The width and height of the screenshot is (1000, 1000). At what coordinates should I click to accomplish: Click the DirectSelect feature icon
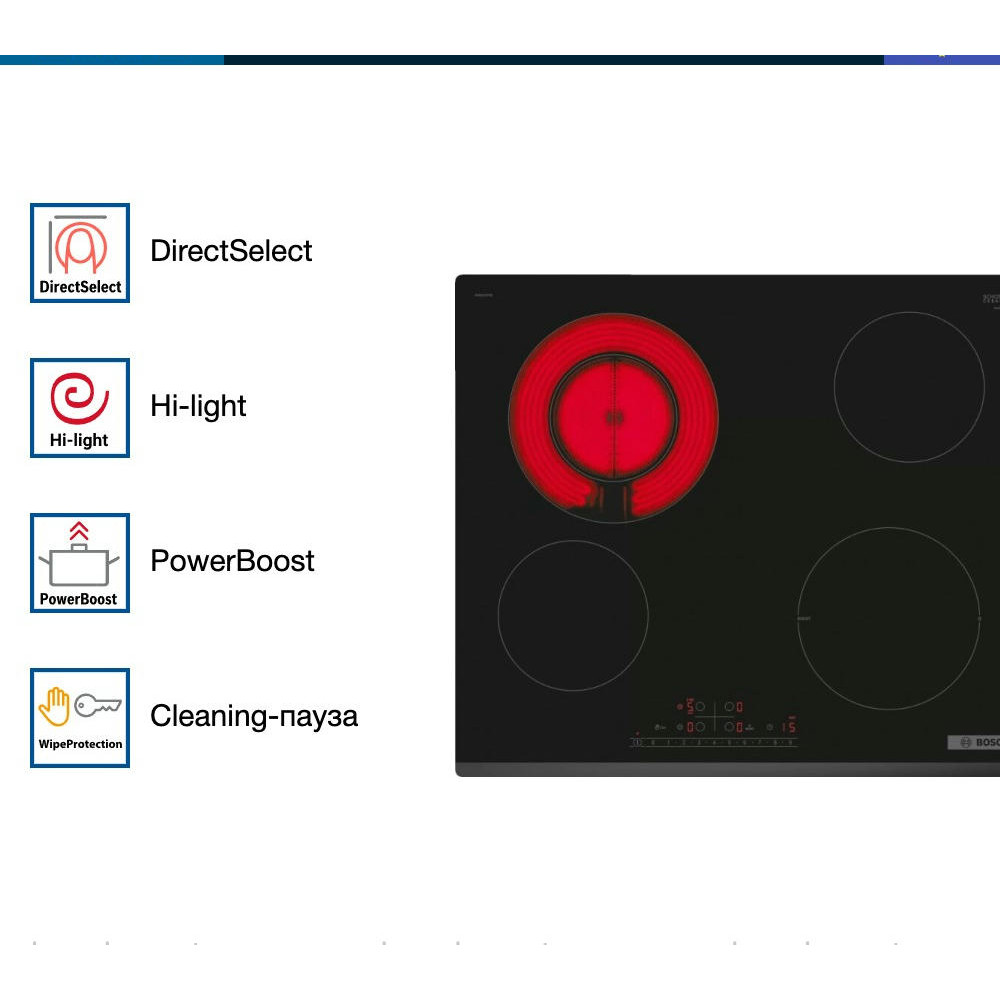coord(80,252)
